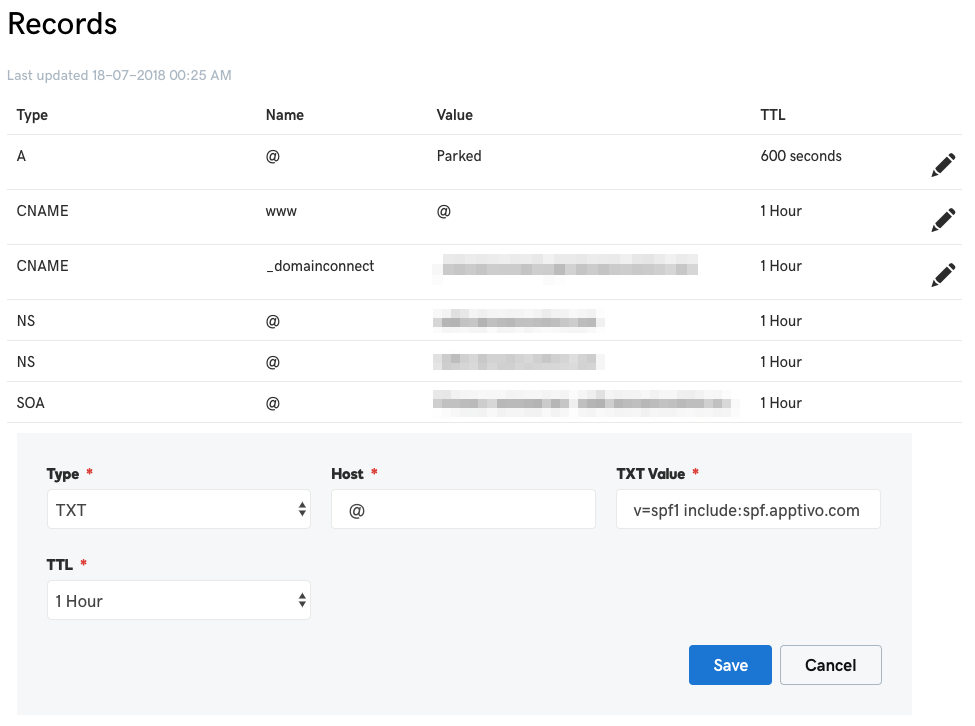This screenshot has width=975, height=726.
Task: Expand the TTL dropdown set to 1 Hour
Action: click(x=178, y=601)
